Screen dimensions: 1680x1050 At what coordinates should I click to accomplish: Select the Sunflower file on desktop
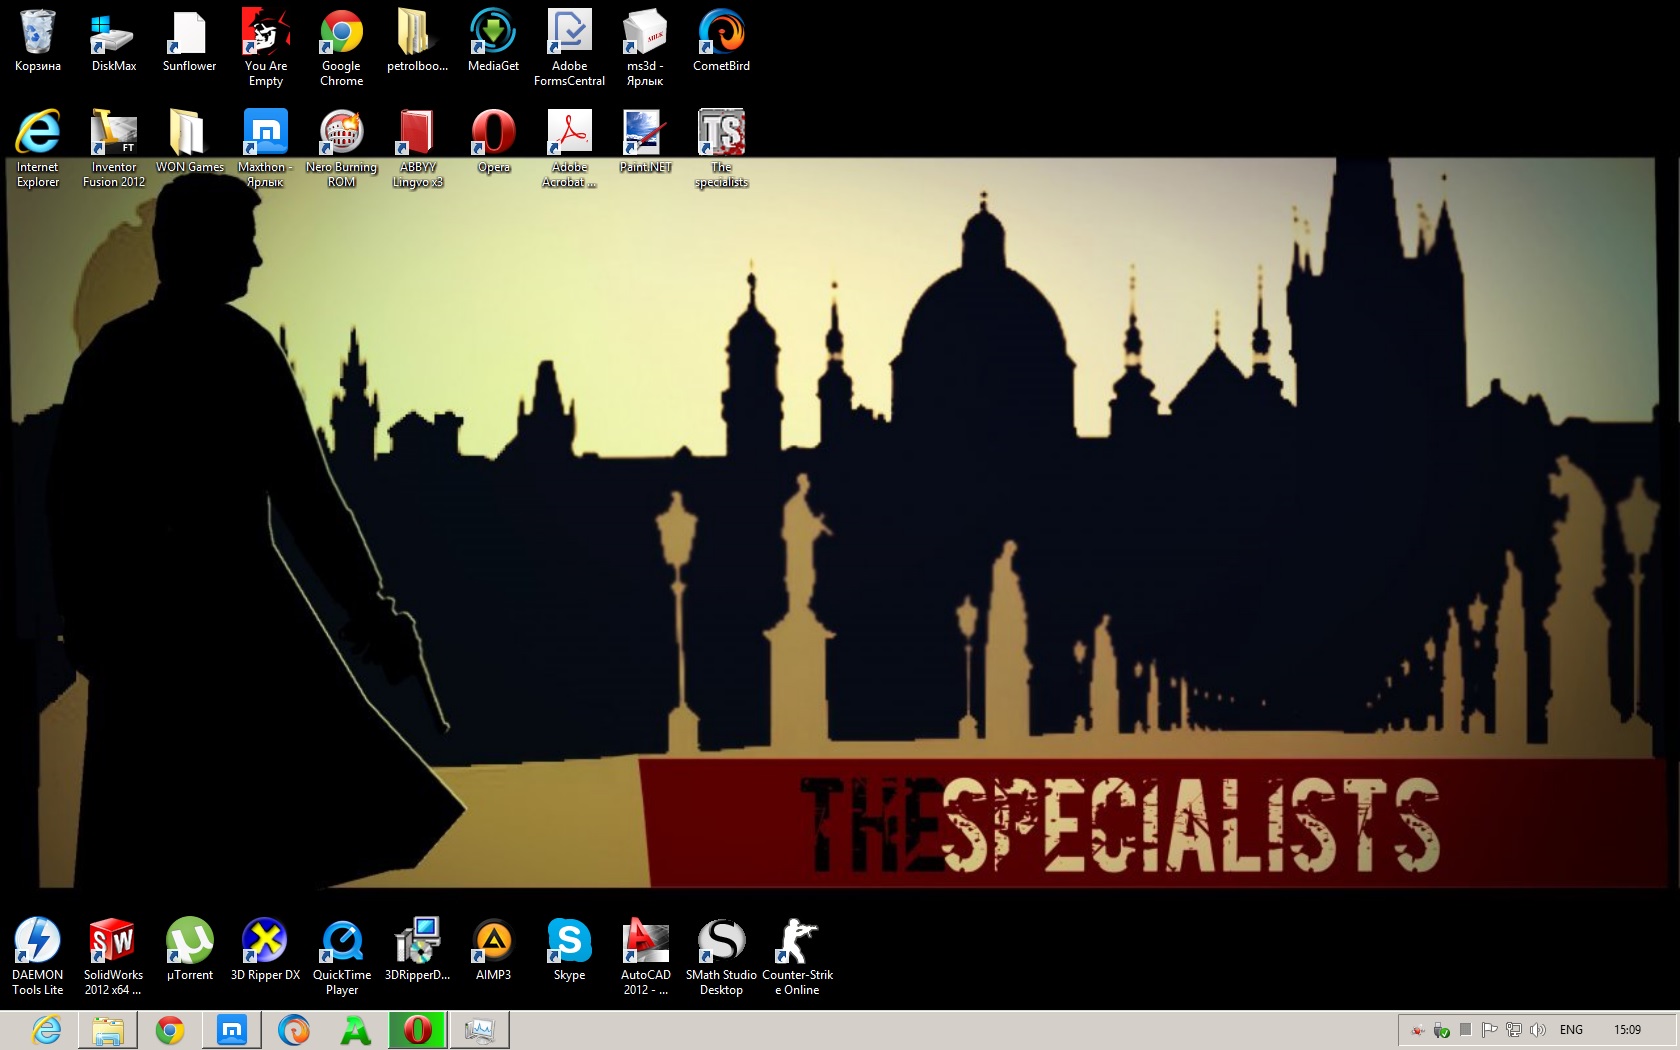pyautogui.click(x=190, y=41)
